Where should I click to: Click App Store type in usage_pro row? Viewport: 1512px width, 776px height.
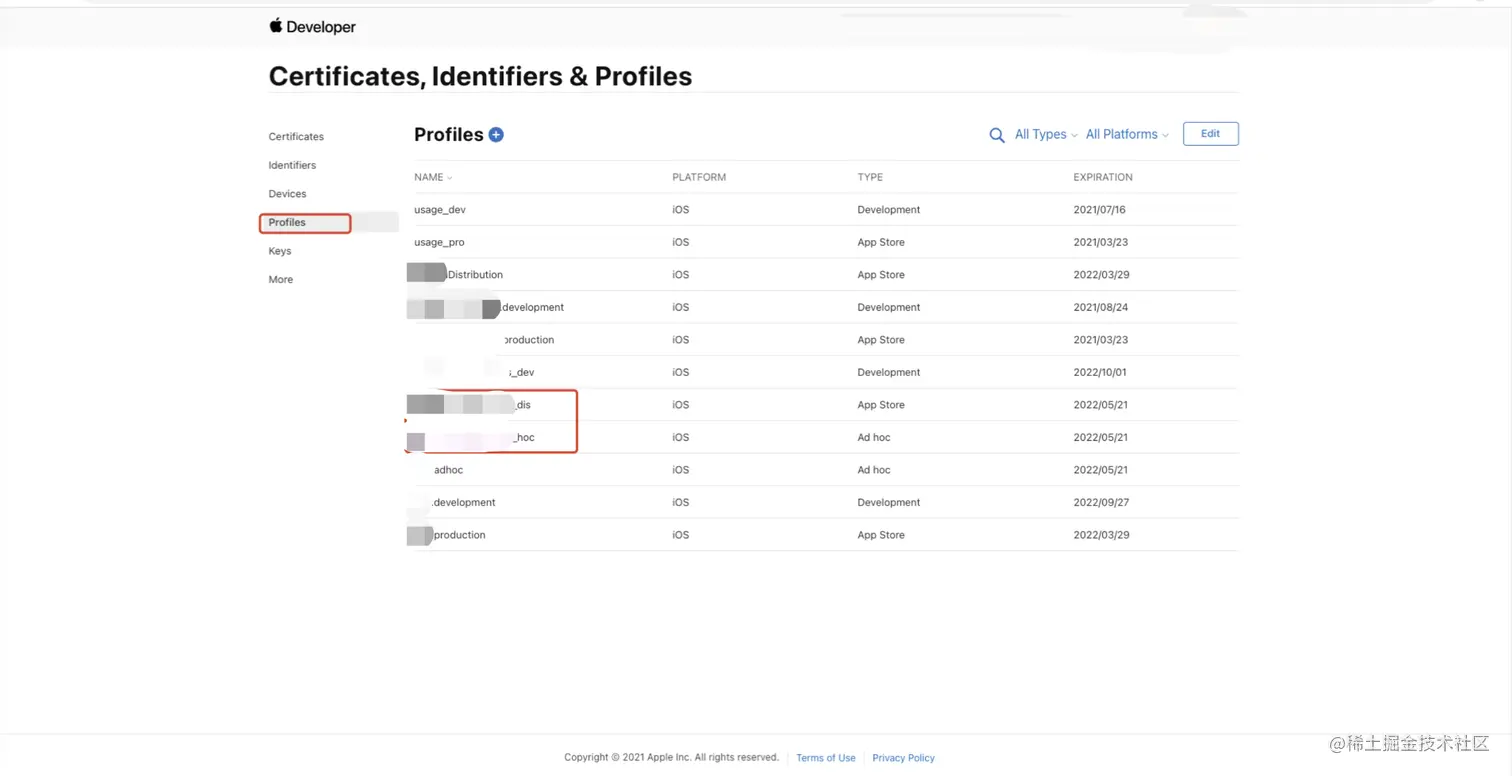pos(881,242)
